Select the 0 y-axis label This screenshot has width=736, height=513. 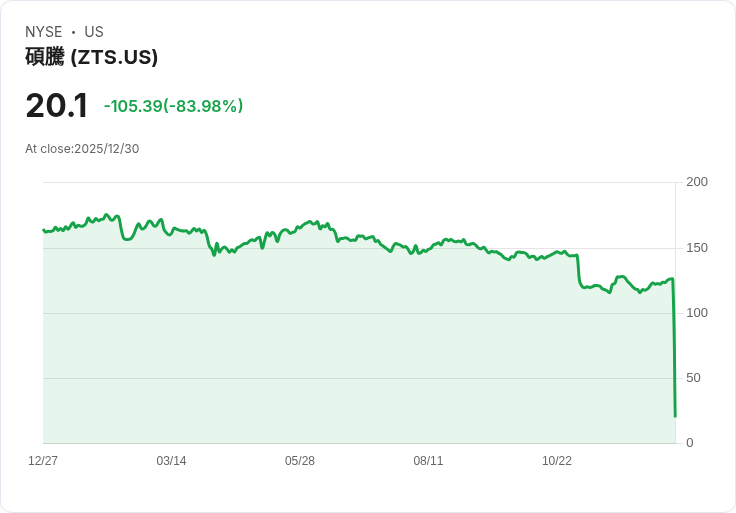(x=689, y=443)
